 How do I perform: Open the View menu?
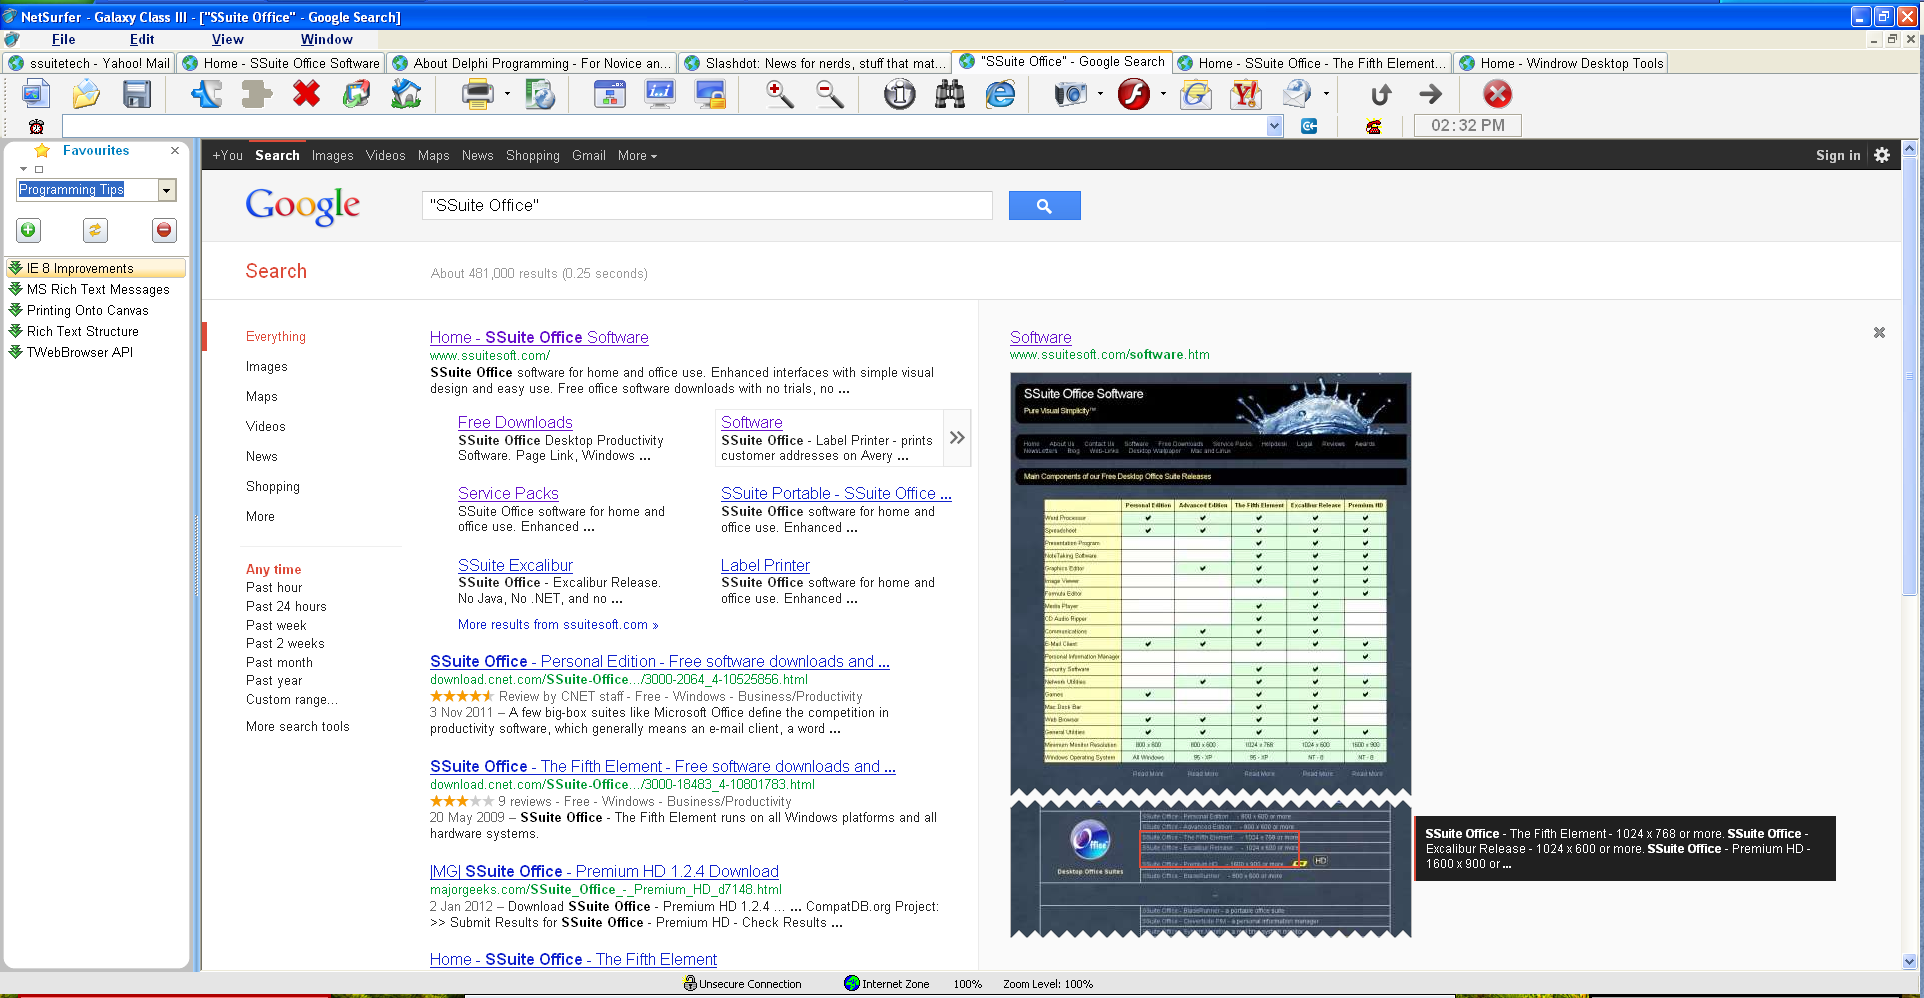tap(227, 39)
